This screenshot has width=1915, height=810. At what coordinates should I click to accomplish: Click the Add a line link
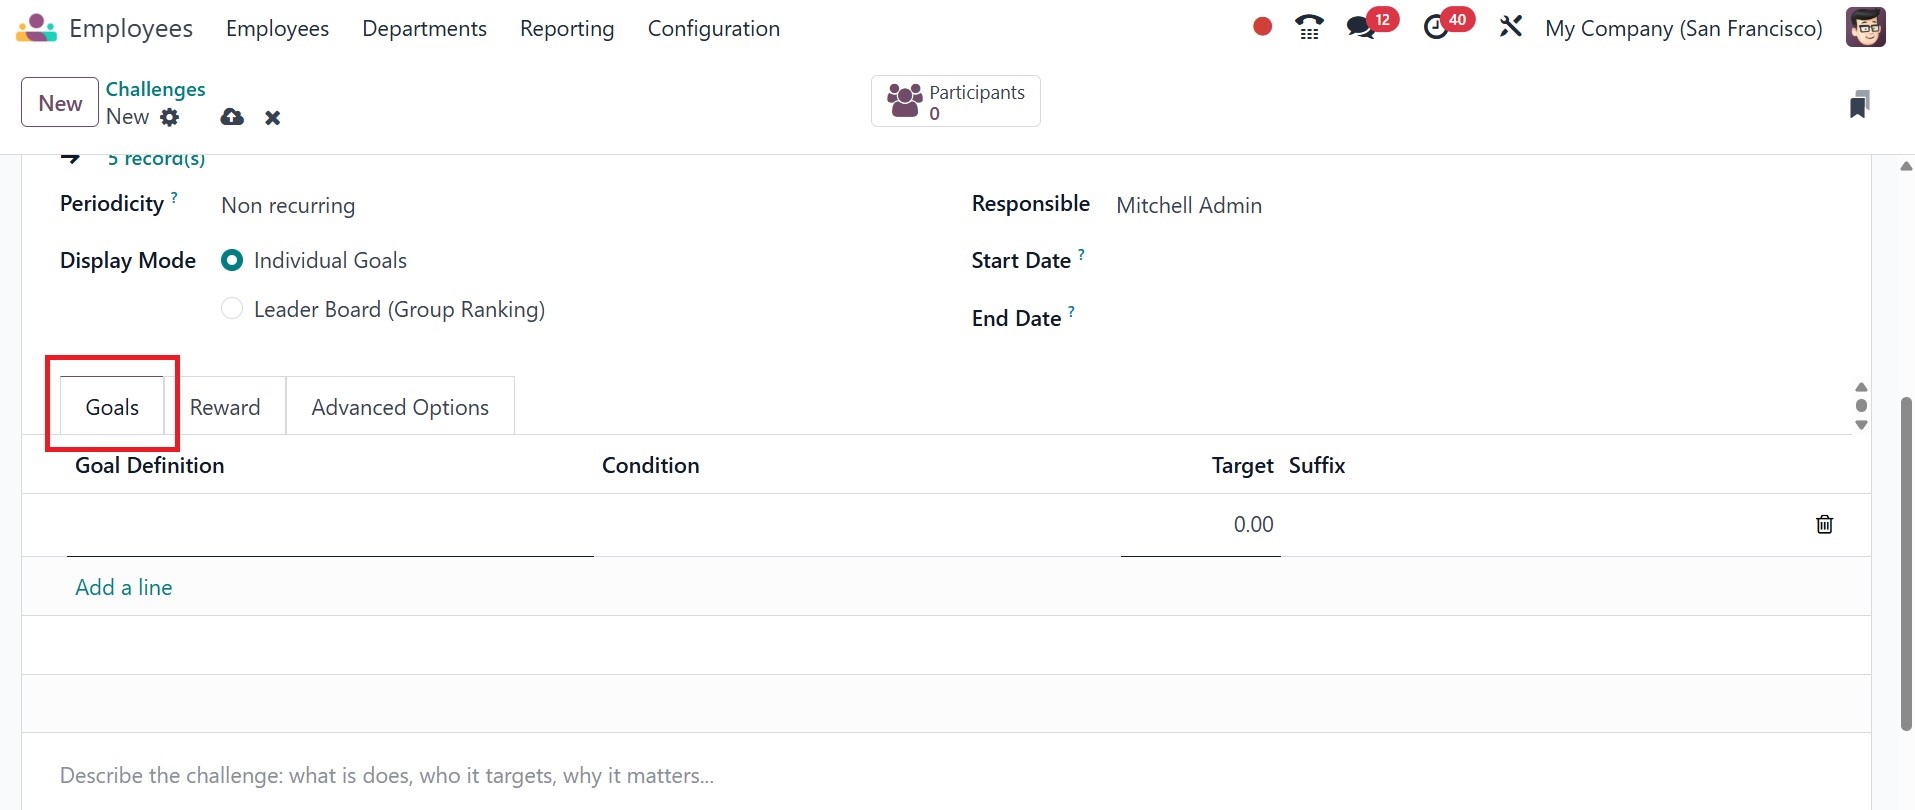[x=124, y=587]
